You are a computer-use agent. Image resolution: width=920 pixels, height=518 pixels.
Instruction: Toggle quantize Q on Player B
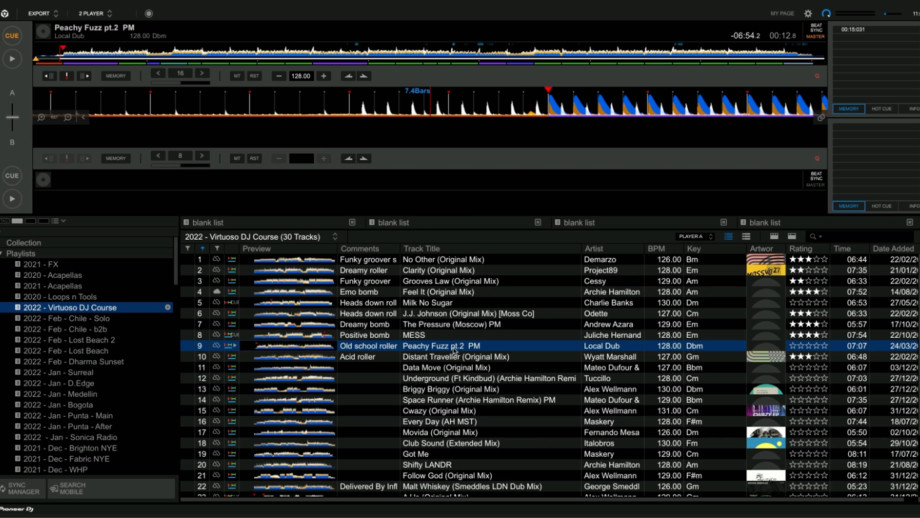click(817, 158)
